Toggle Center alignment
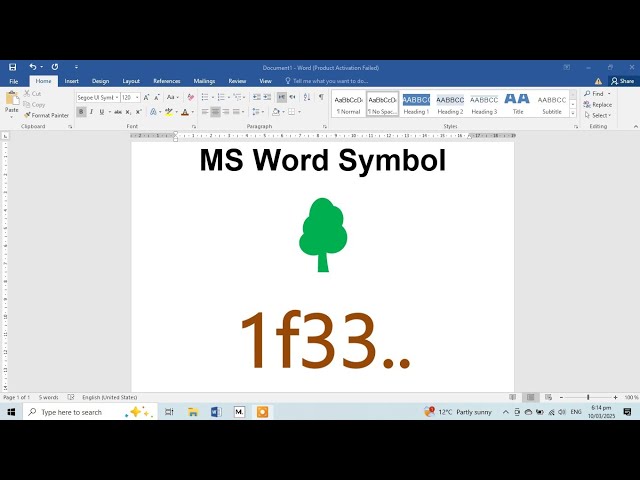 coord(216,112)
